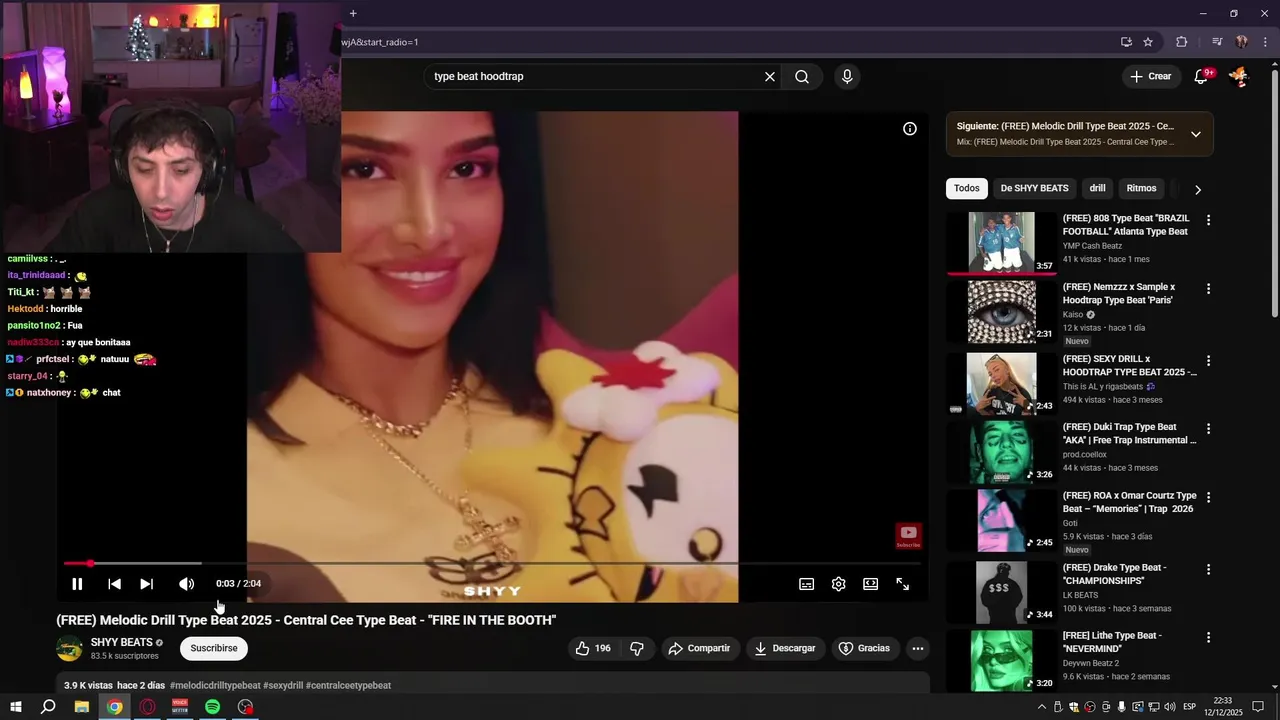Screen dimensions: 1280x720
Task: Expand the Siguiente mix playlist panel
Action: pos(1195,134)
